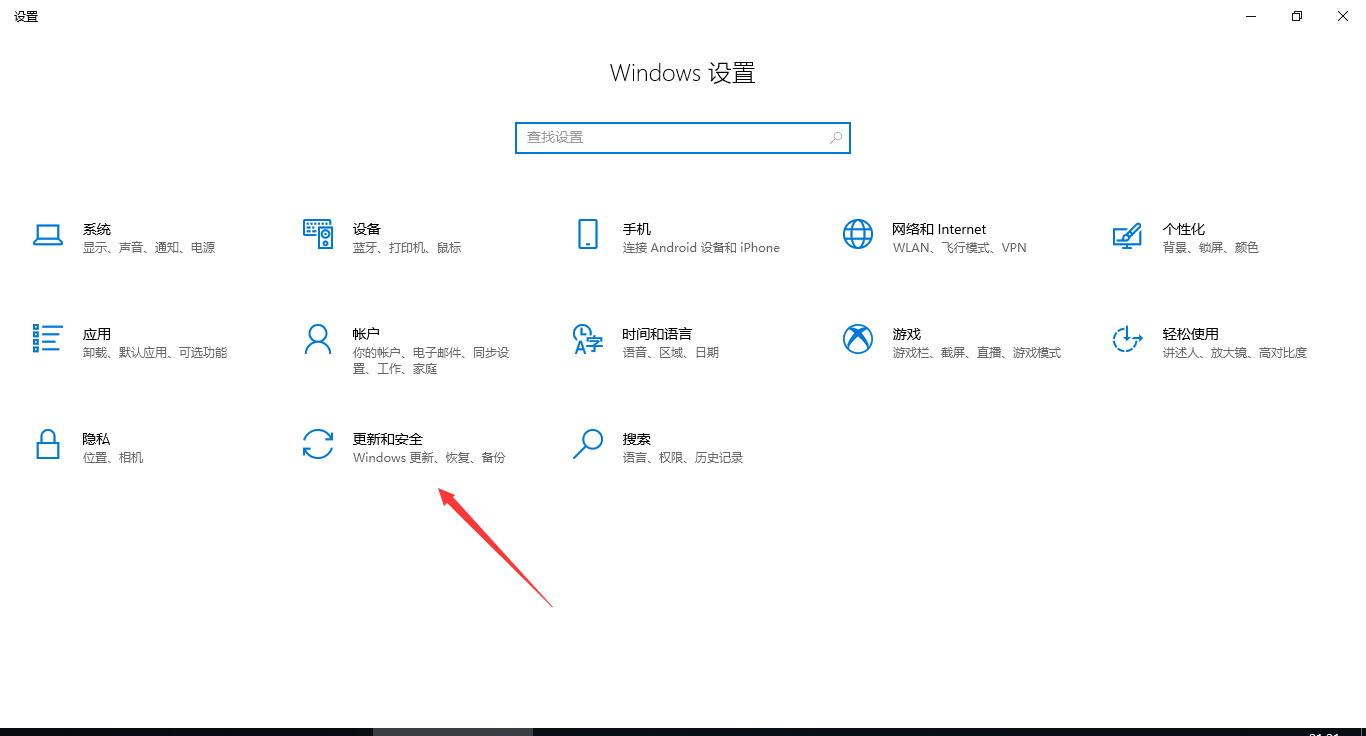Viewport: 1366px width, 736px height.
Task: Open the 帐户 (Accounts) settings
Action: [406, 350]
